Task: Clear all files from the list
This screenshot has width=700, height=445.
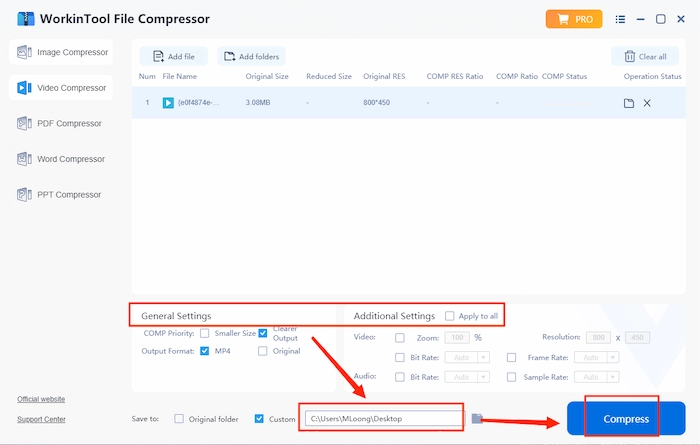Action: click(x=645, y=57)
